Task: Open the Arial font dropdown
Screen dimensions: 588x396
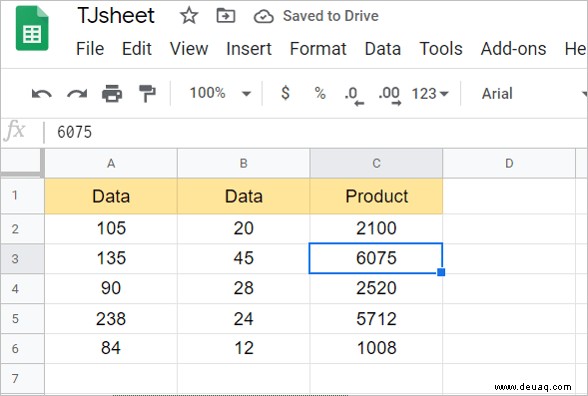Action: pos(533,93)
